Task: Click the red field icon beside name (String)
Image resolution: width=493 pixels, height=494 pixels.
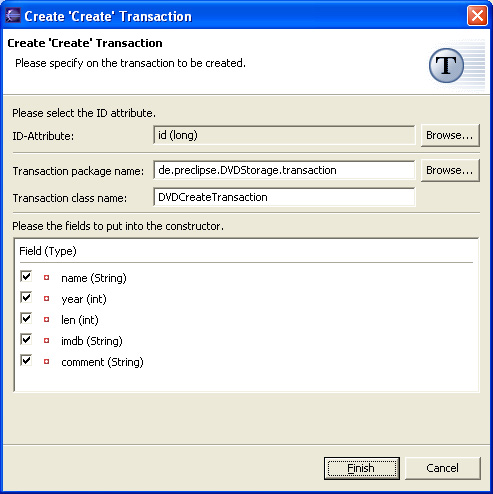Action: [x=46, y=277]
